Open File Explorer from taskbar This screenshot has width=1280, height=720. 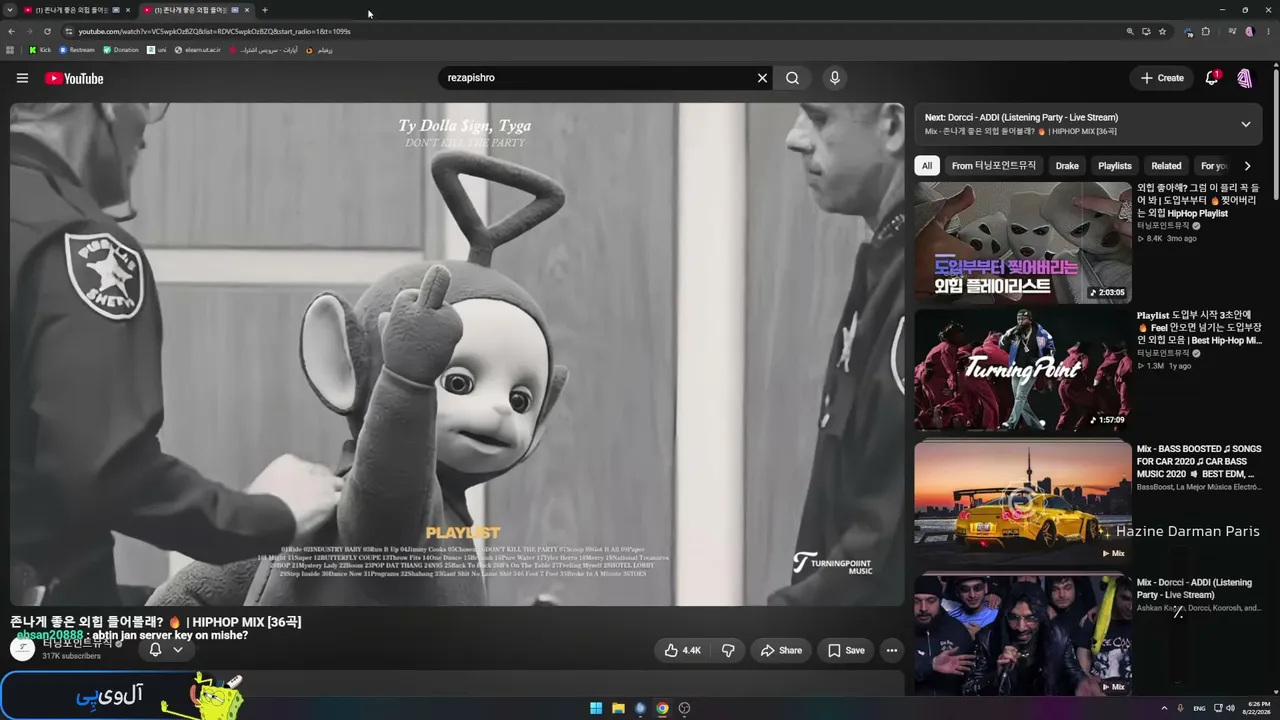[618, 708]
